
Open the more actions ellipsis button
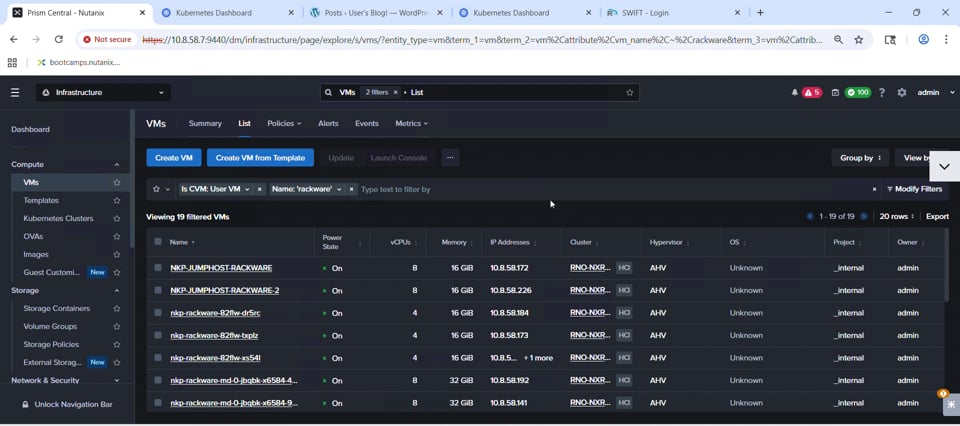coord(450,157)
